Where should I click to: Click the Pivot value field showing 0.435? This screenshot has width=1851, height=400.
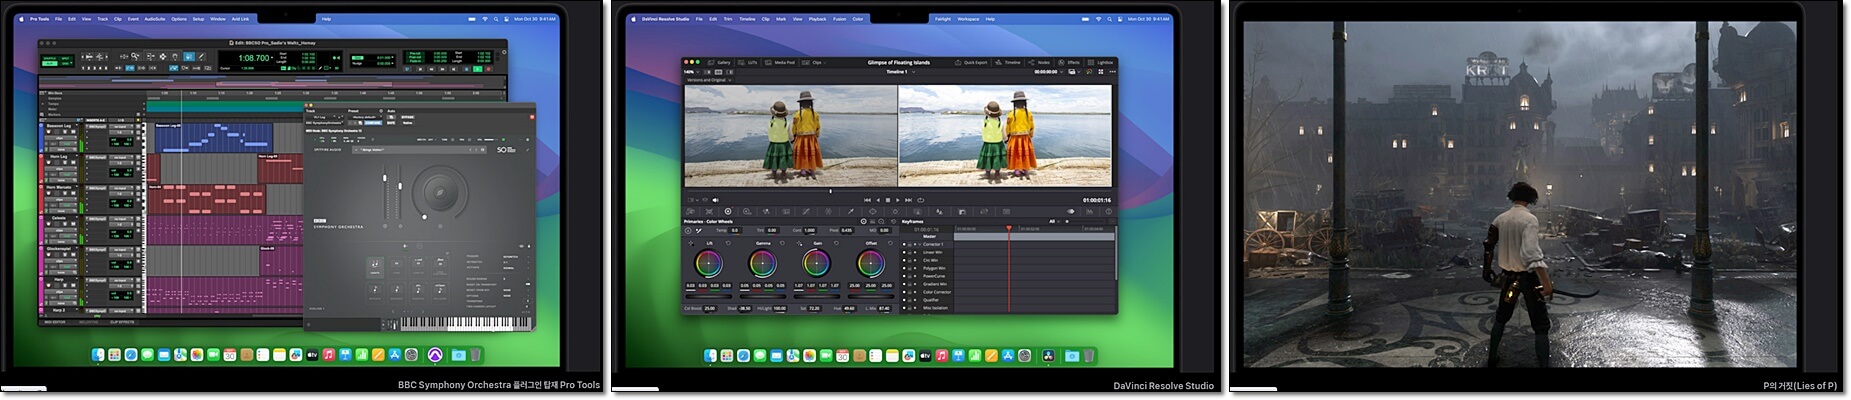pyautogui.click(x=846, y=231)
